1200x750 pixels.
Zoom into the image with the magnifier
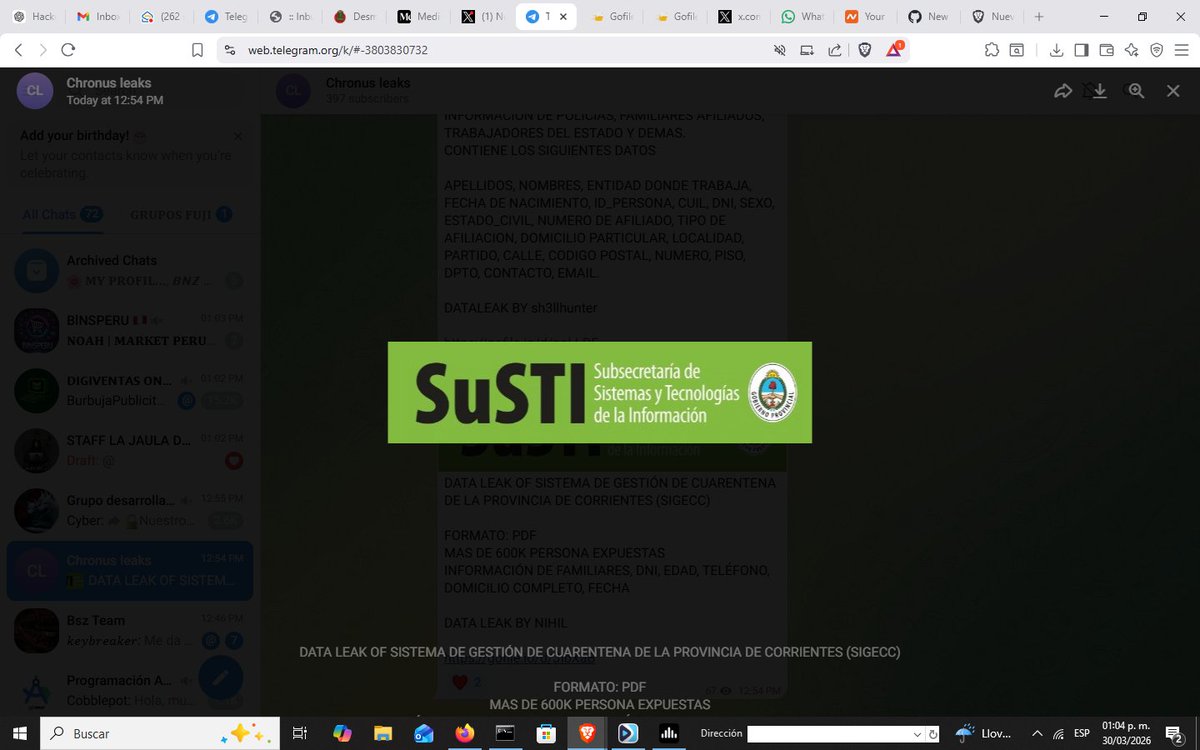(x=1136, y=91)
